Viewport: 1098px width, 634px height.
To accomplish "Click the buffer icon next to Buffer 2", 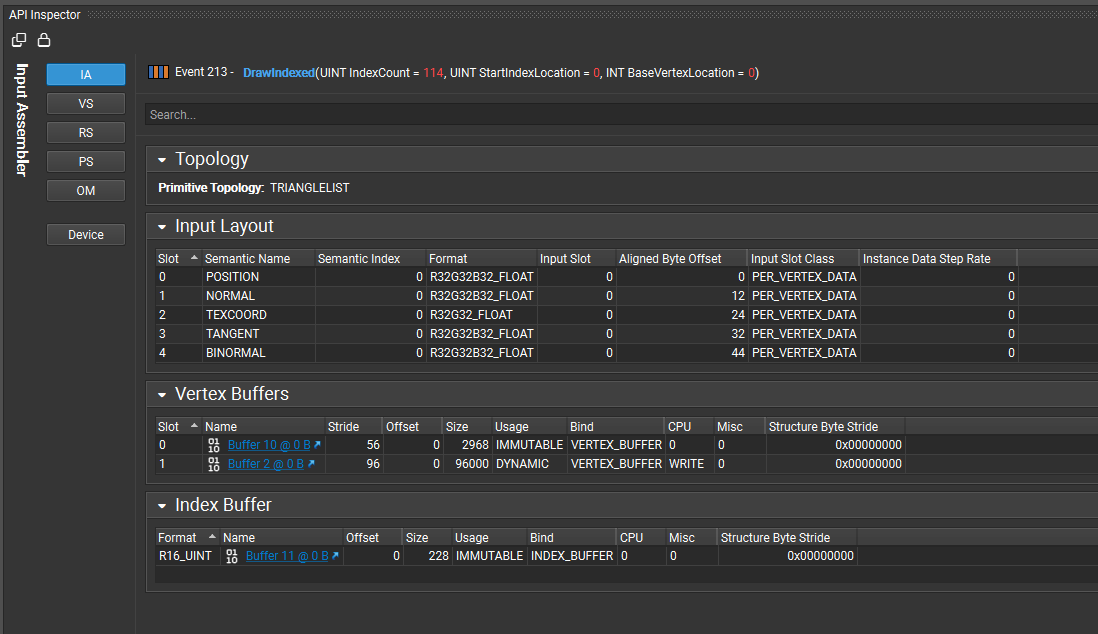I will pyautogui.click(x=214, y=463).
